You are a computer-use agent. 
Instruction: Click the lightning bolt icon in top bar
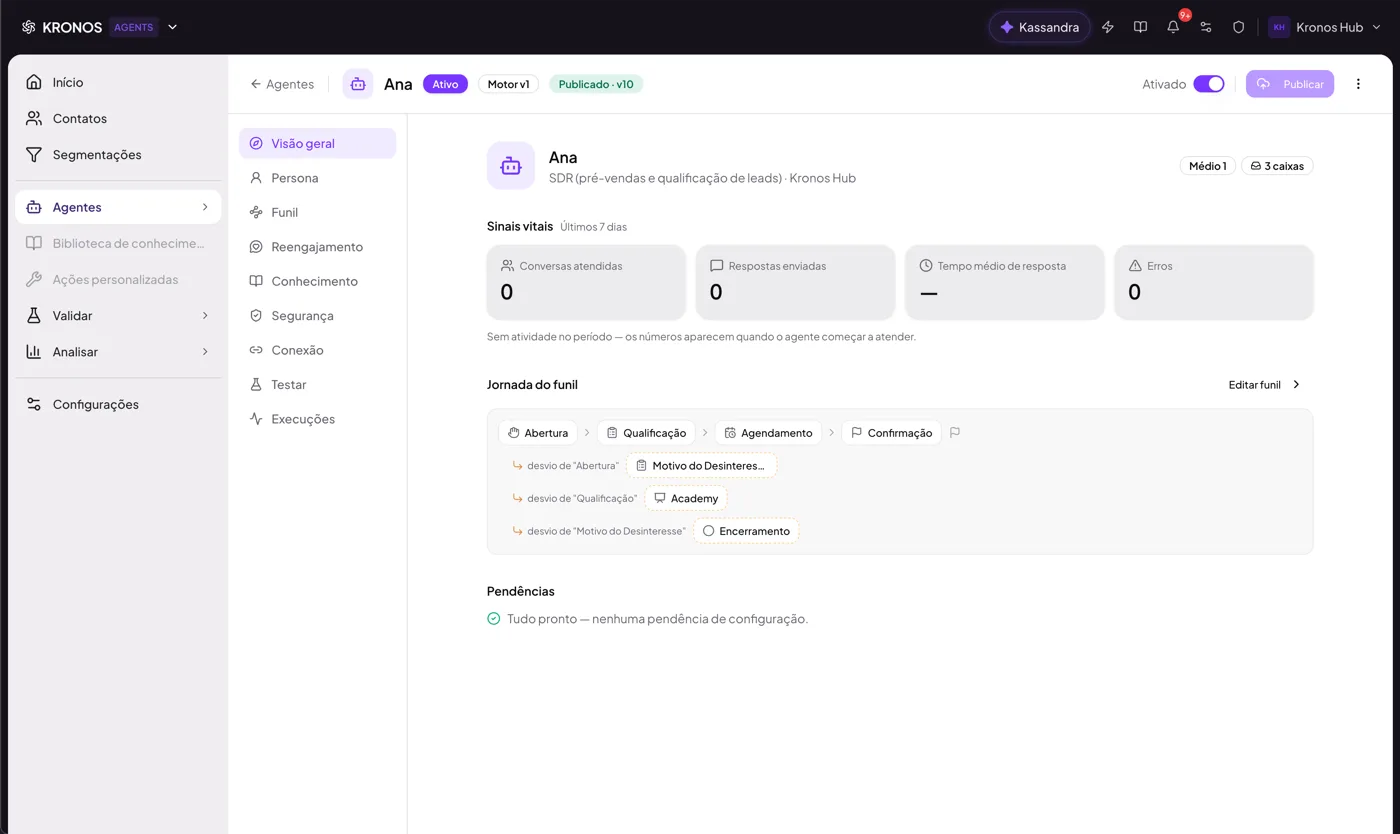1107,27
